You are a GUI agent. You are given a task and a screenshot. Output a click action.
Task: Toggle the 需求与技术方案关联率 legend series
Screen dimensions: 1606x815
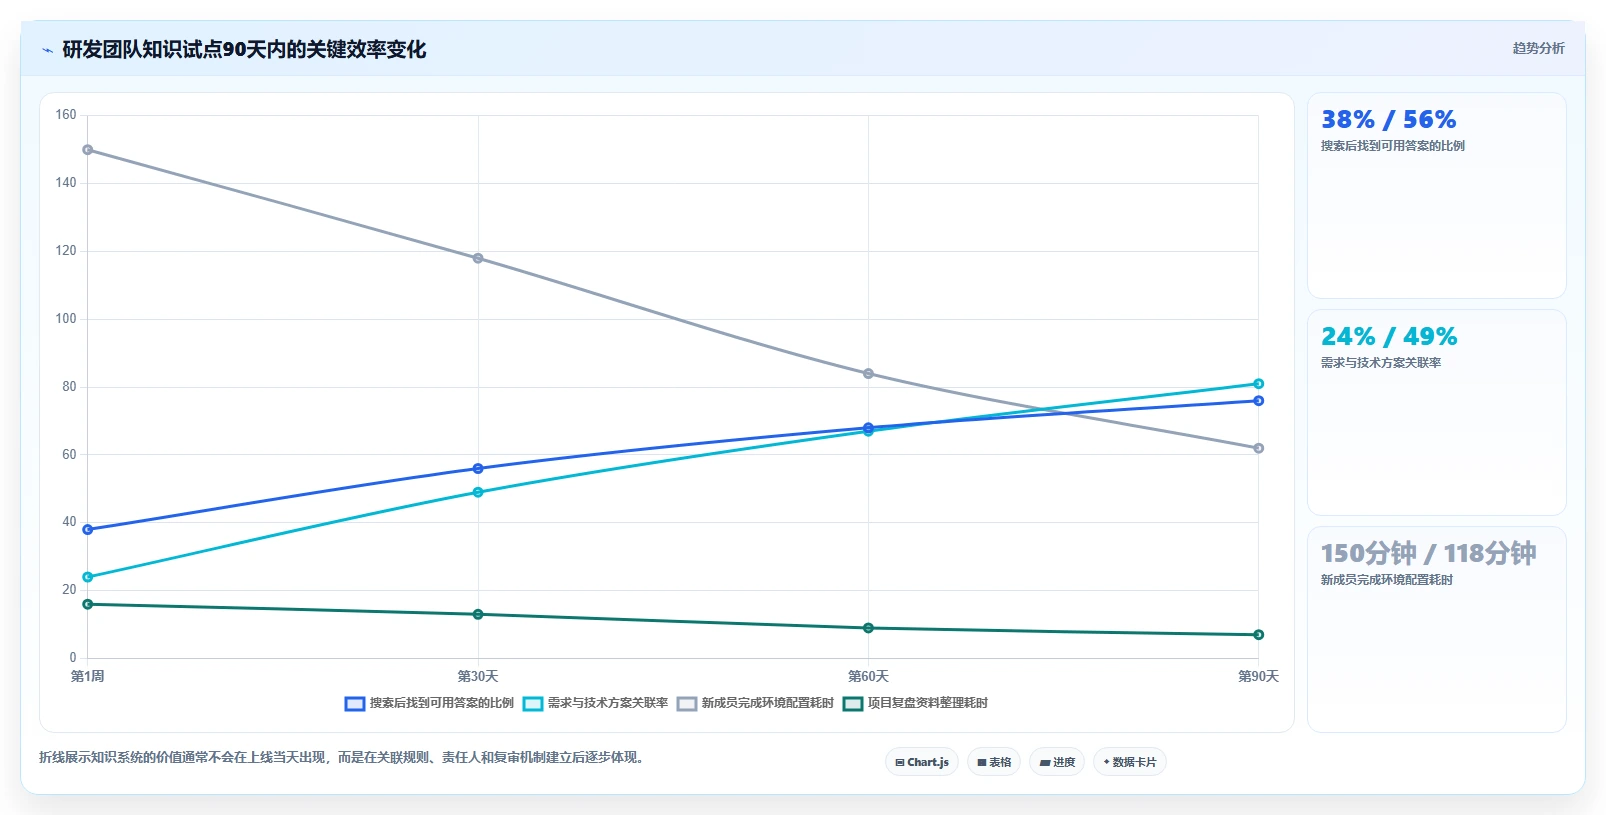tap(595, 704)
